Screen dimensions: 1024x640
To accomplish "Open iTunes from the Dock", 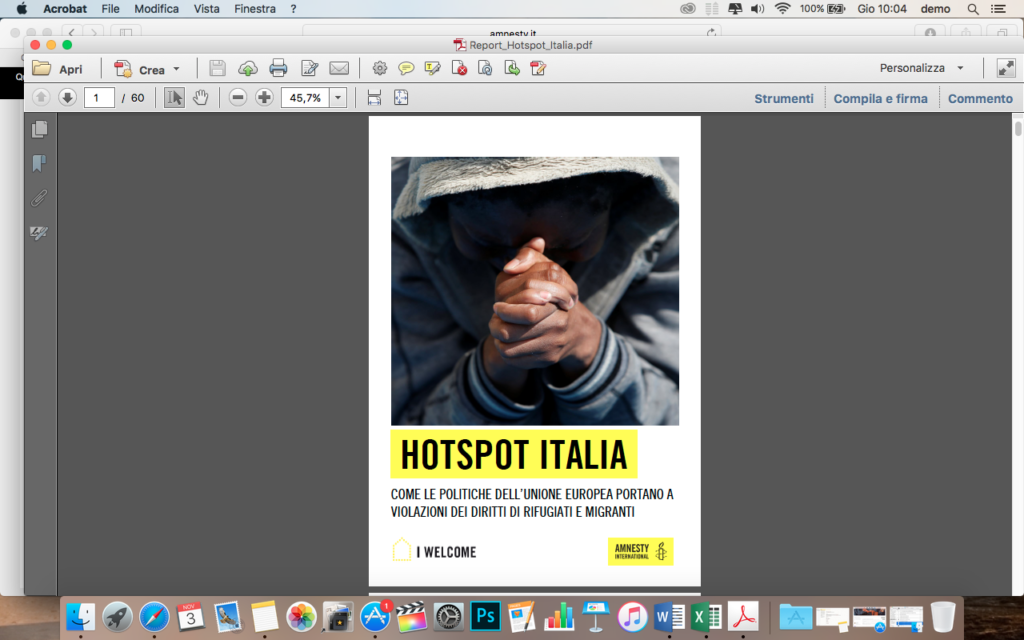I will click(632, 616).
